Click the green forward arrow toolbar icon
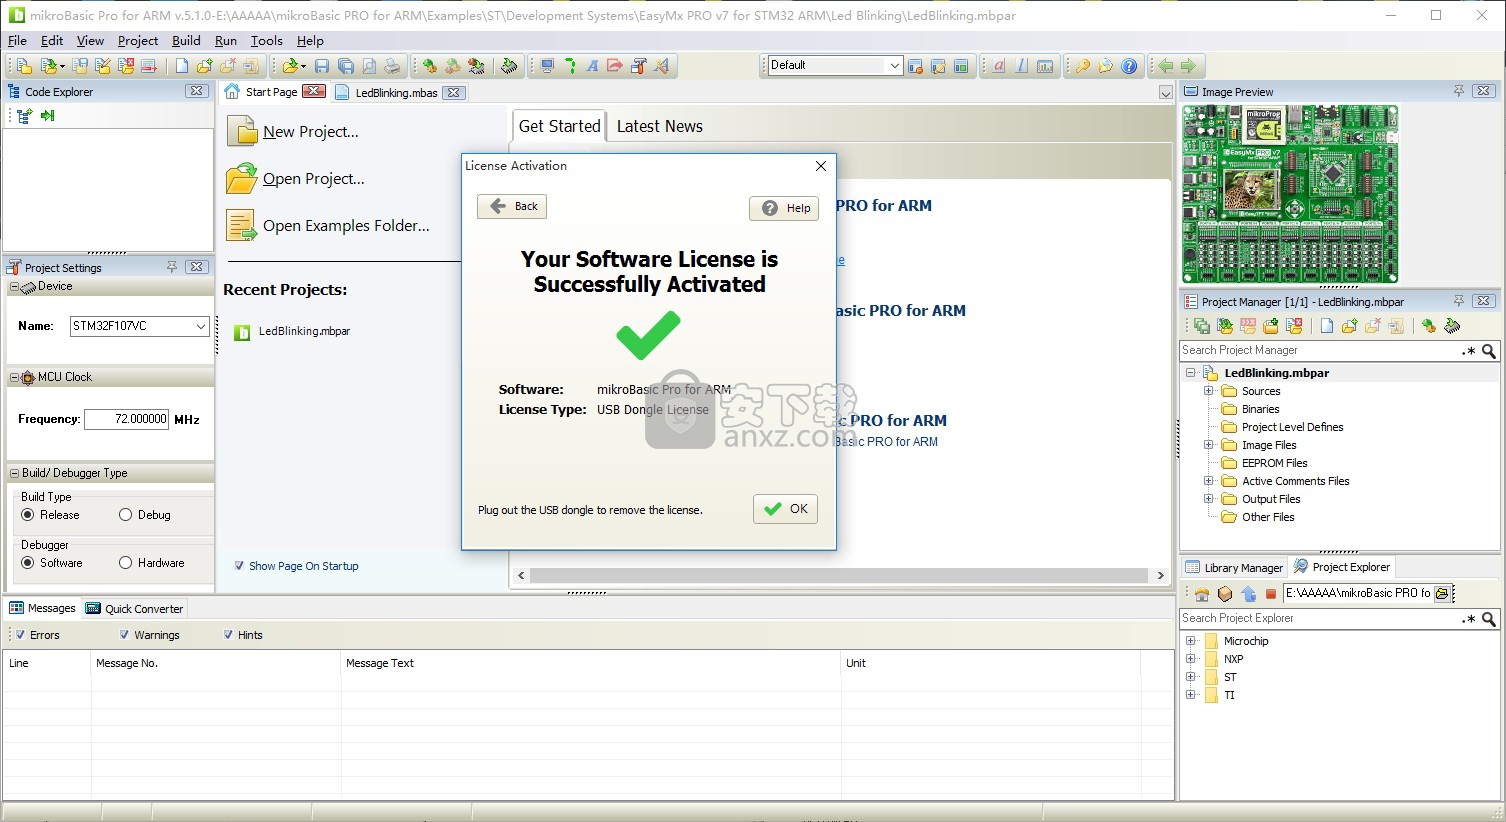The height and width of the screenshot is (822, 1506). pyautogui.click(x=1188, y=66)
